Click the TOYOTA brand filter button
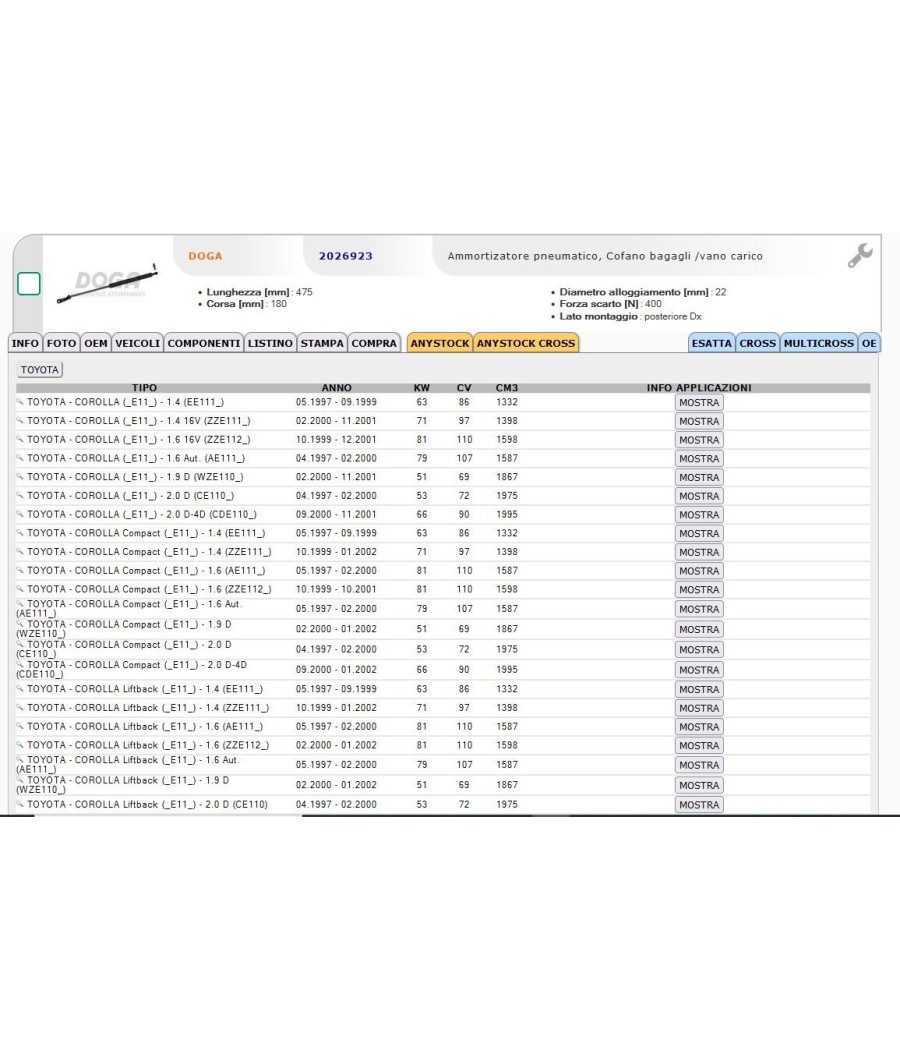The image size is (900, 1050). click(40, 370)
